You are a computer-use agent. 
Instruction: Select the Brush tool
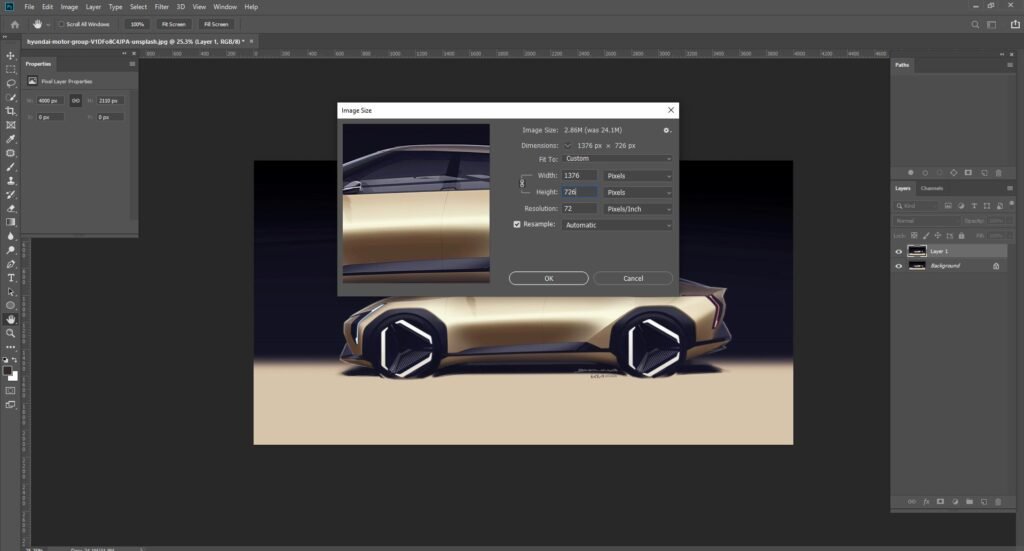[10, 167]
